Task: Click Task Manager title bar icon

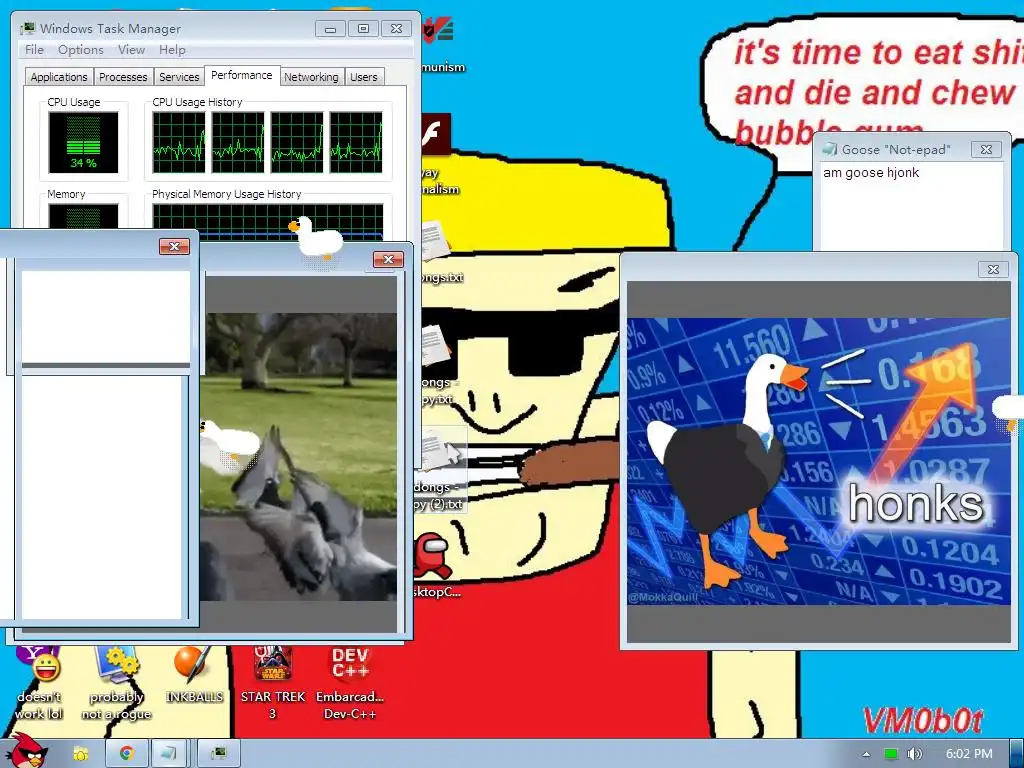Action: coord(27,28)
